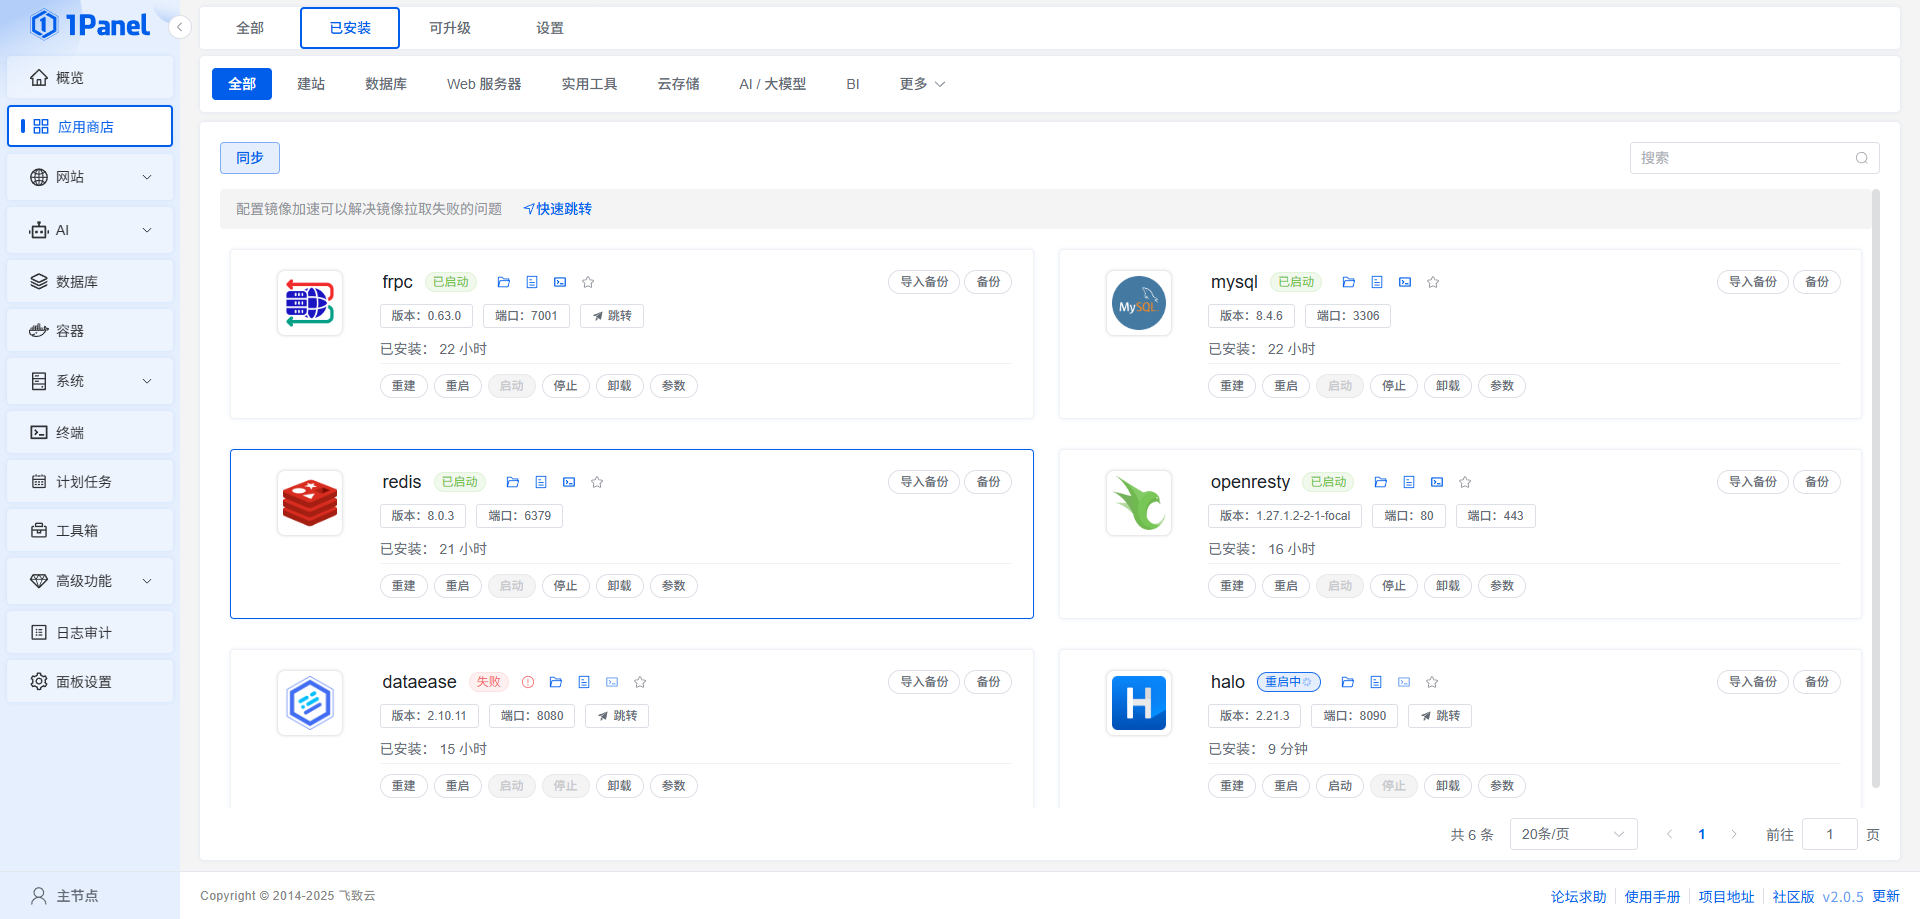Click the halo application logo
This screenshot has width=1920, height=919.
(x=1139, y=703)
